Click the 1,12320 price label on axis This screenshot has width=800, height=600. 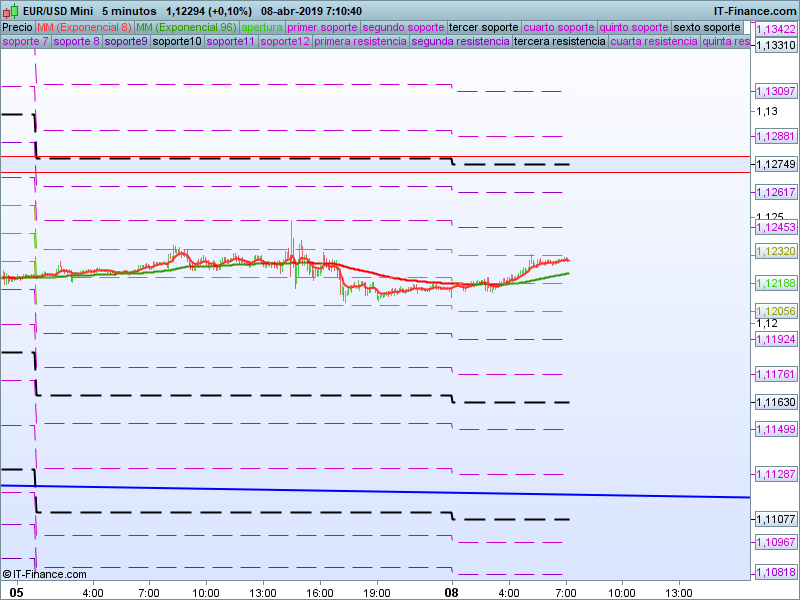click(x=775, y=252)
